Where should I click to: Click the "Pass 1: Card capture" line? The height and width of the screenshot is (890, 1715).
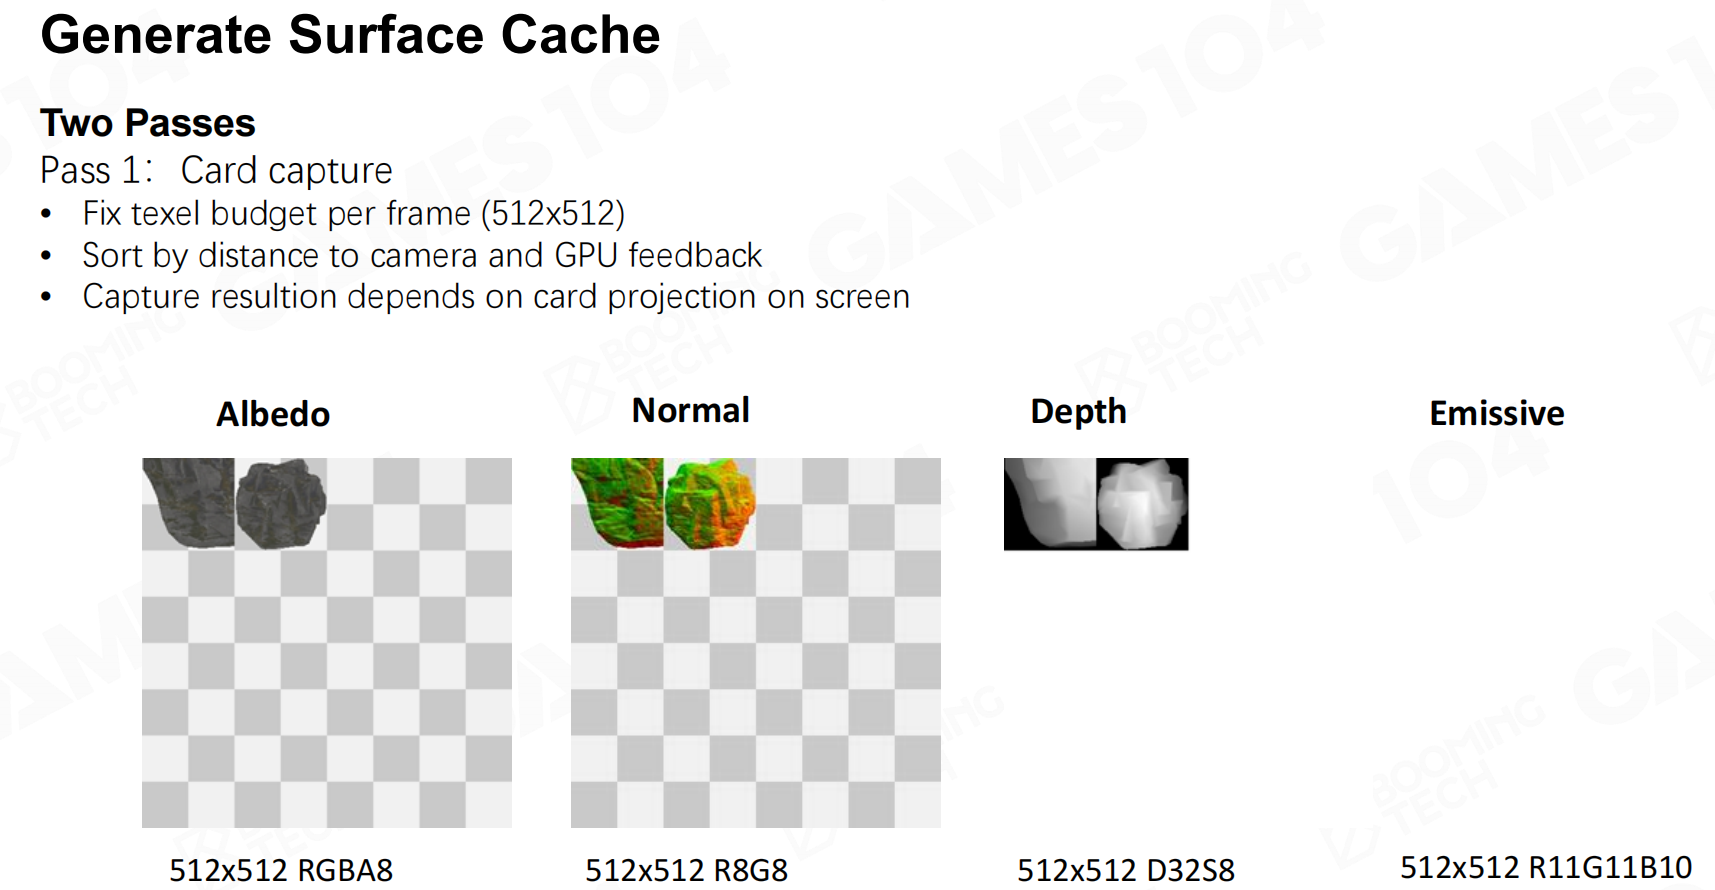(x=216, y=170)
